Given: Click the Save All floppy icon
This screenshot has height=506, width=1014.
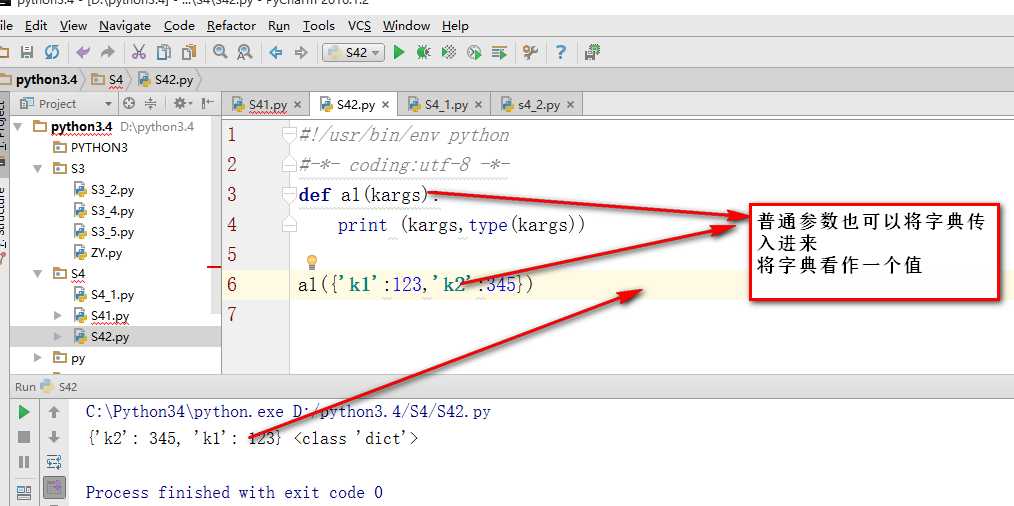Looking at the screenshot, I should (27, 52).
